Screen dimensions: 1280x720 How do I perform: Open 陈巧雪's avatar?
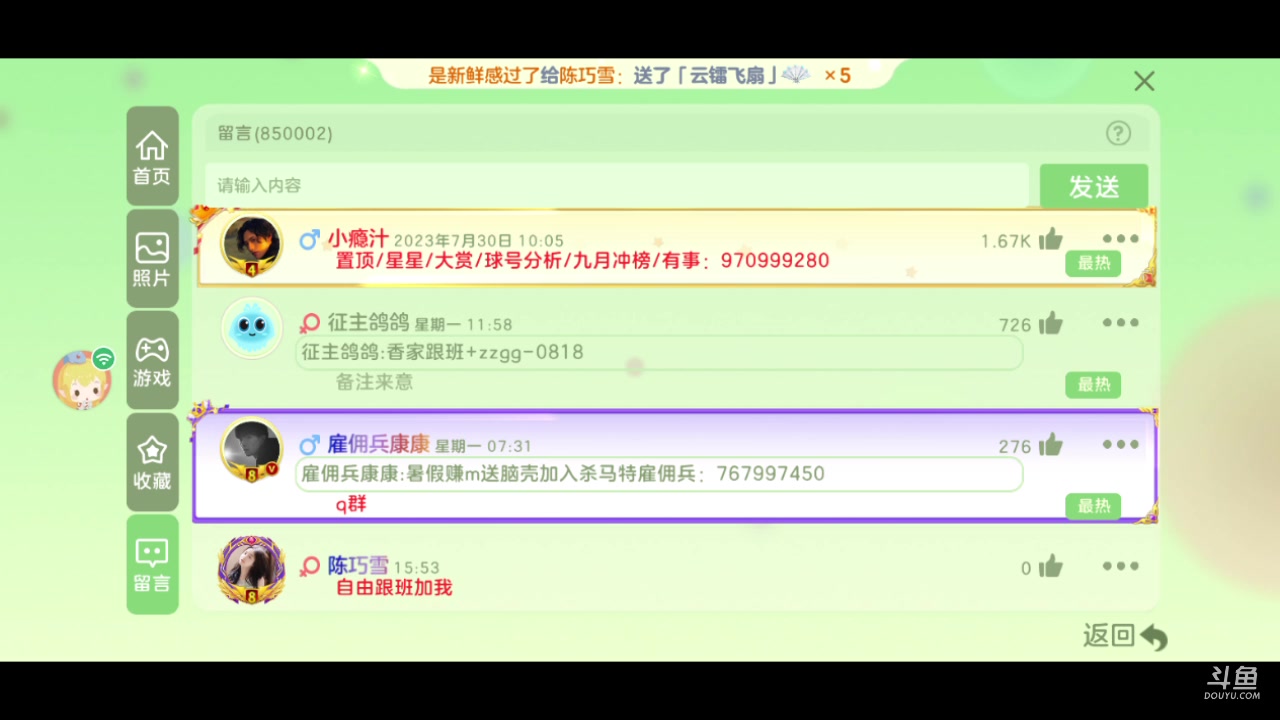coord(252,571)
